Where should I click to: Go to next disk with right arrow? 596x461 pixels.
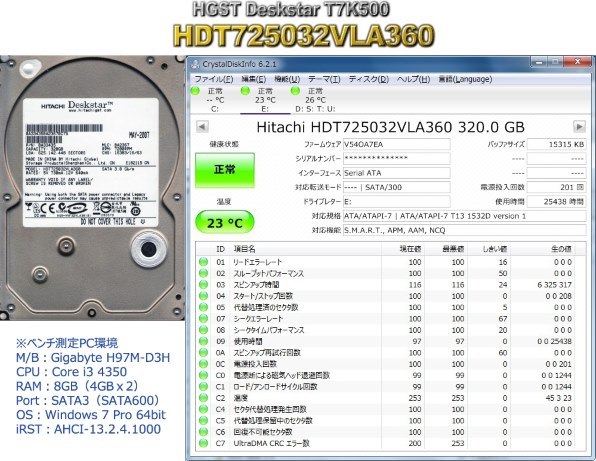(x=579, y=127)
